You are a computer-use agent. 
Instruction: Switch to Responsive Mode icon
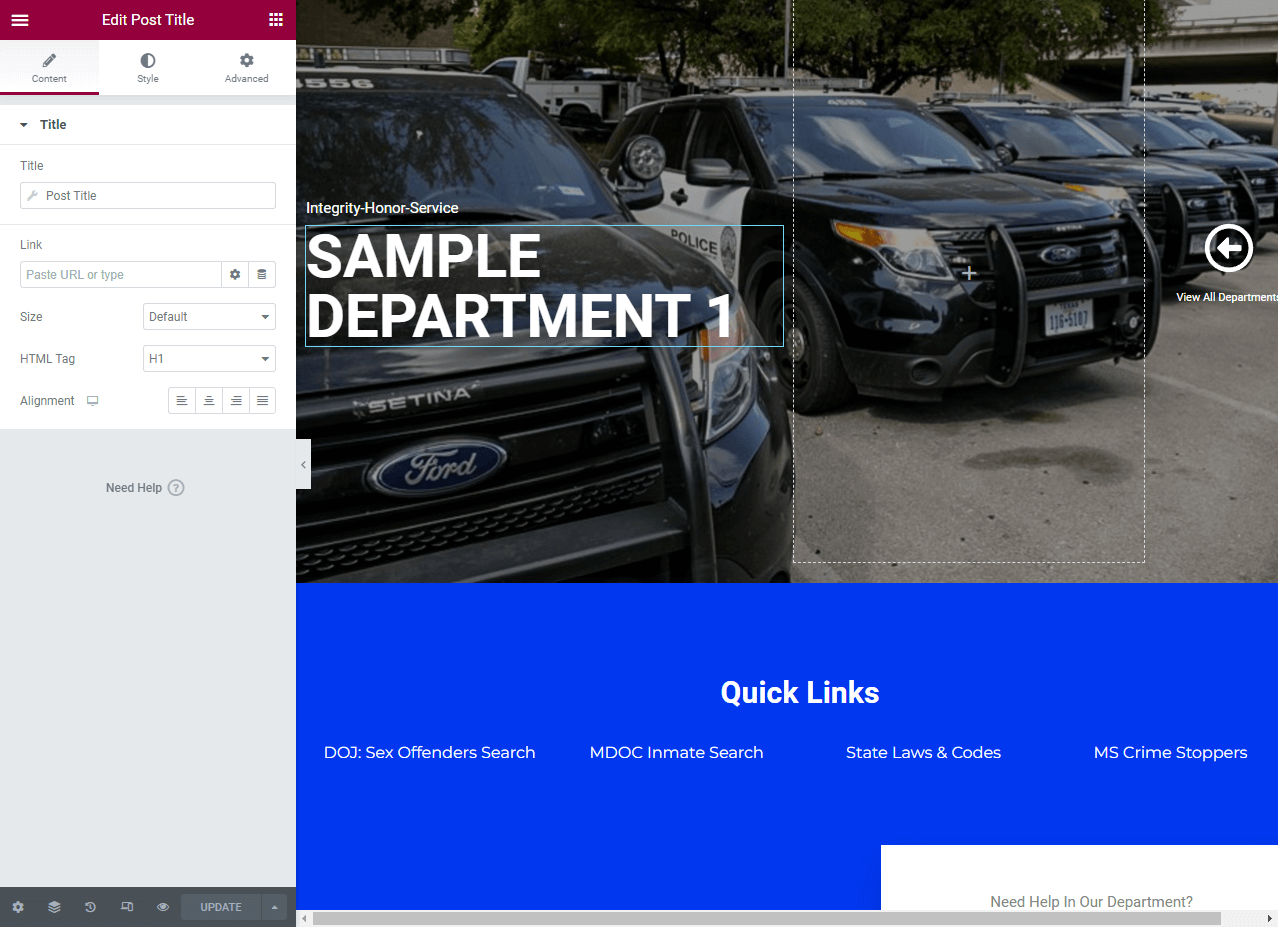coord(127,907)
